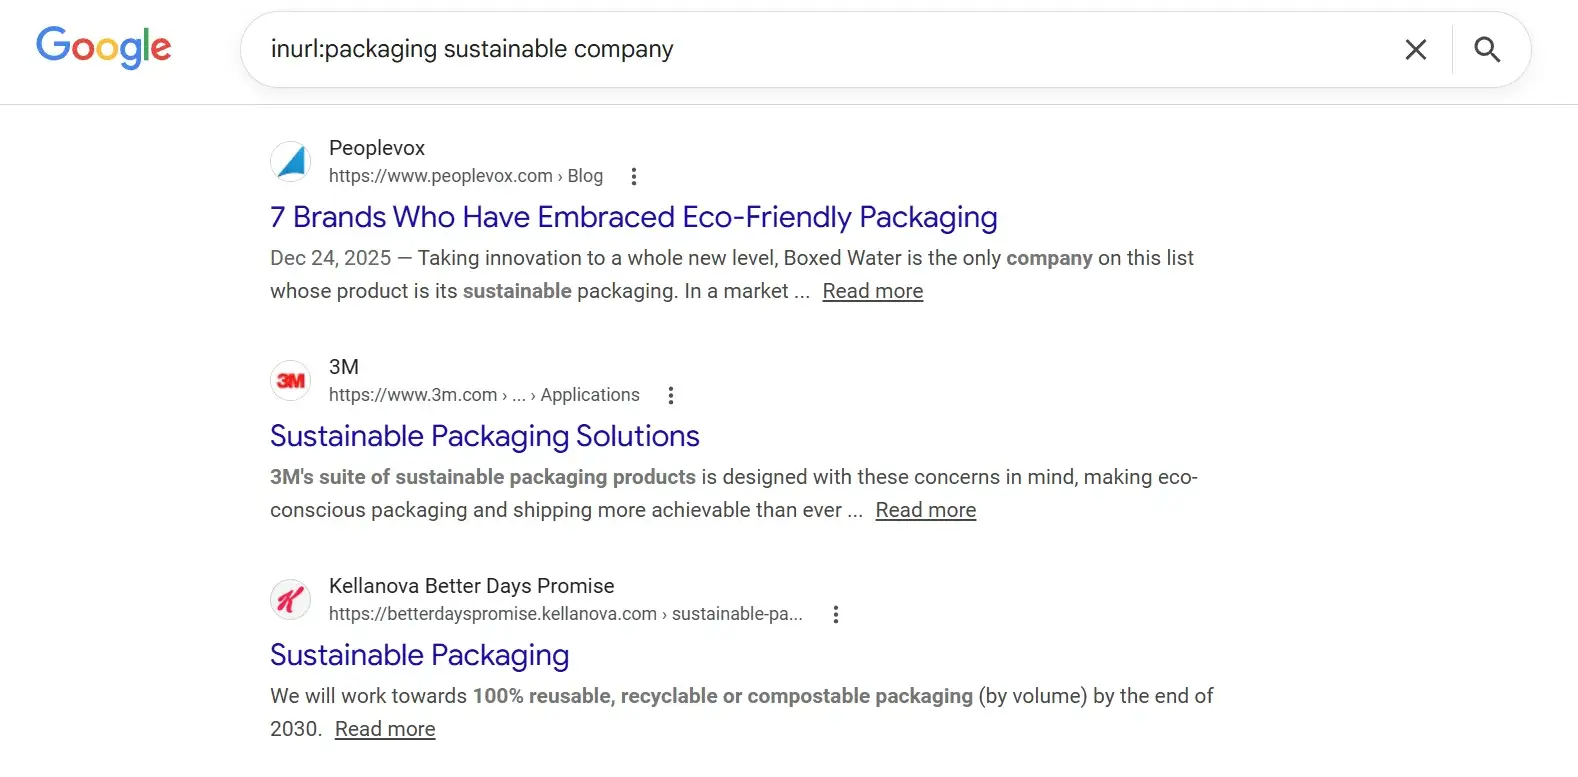This screenshot has height=777, width=1578.
Task: Open the three-dot menu for the 3M result
Action: tap(671, 395)
